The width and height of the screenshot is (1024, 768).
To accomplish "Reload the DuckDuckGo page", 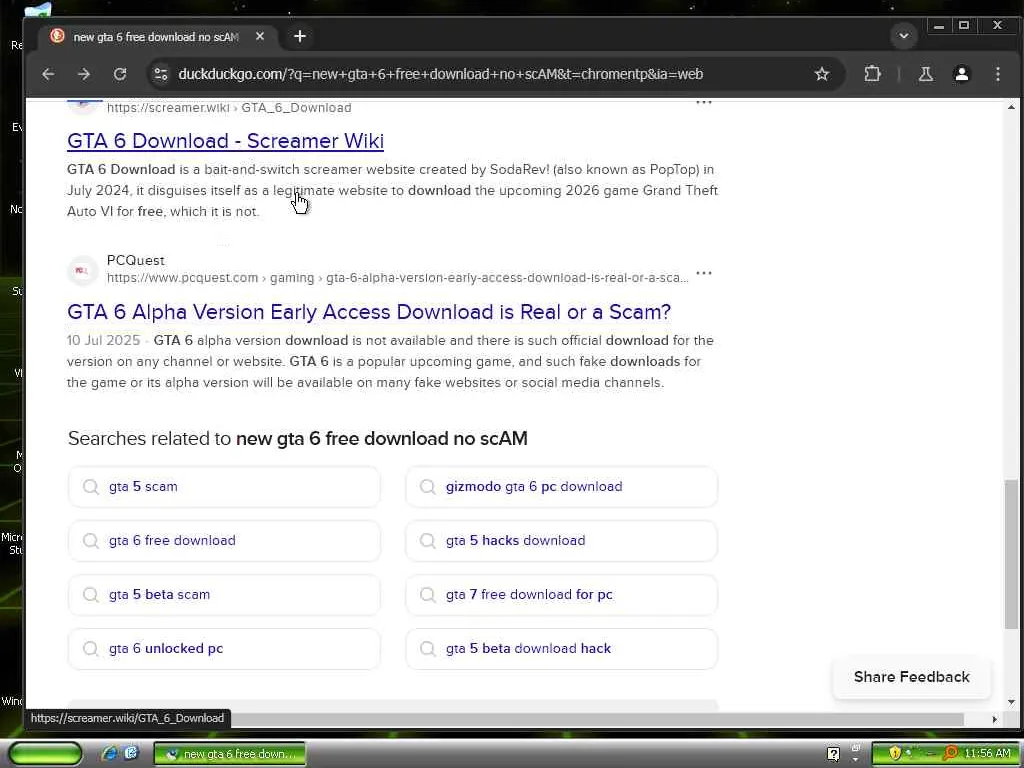I will (120, 74).
